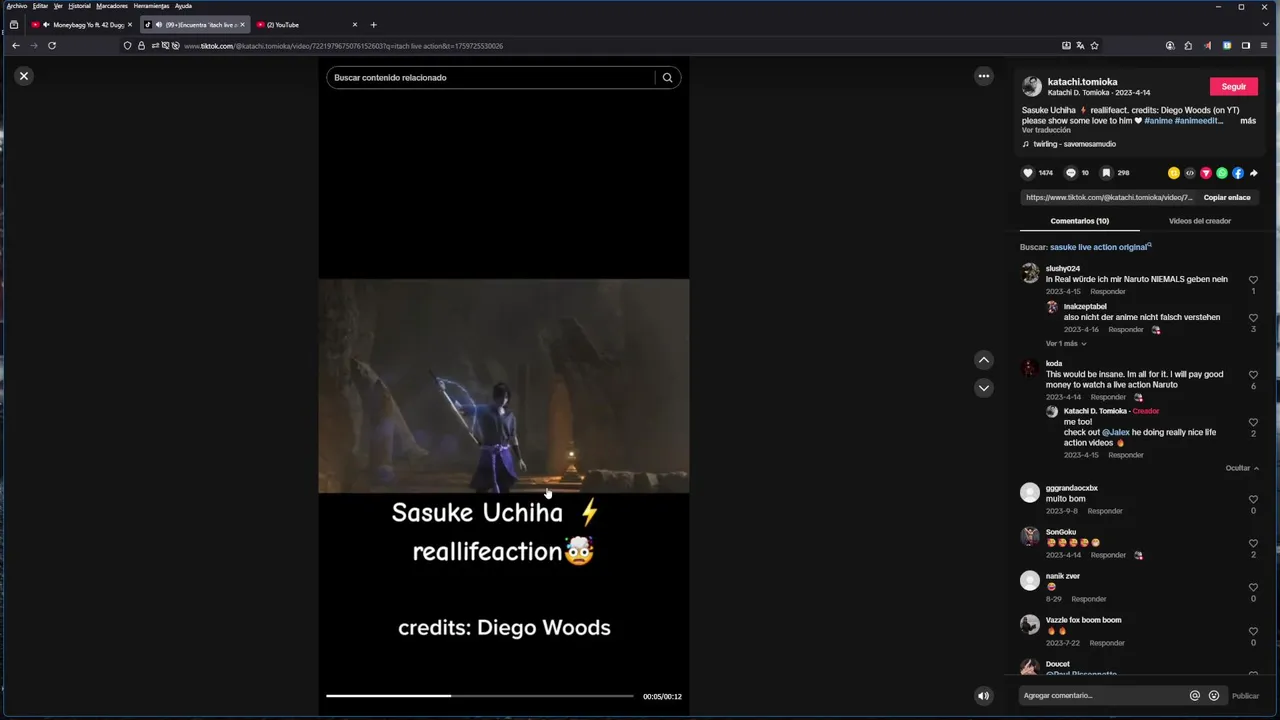This screenshot has height=720, width=1280.
Task: Switch to the Moneybagg Yo YouTube tab
Action: pyautogui.click(x=80, y=25)
